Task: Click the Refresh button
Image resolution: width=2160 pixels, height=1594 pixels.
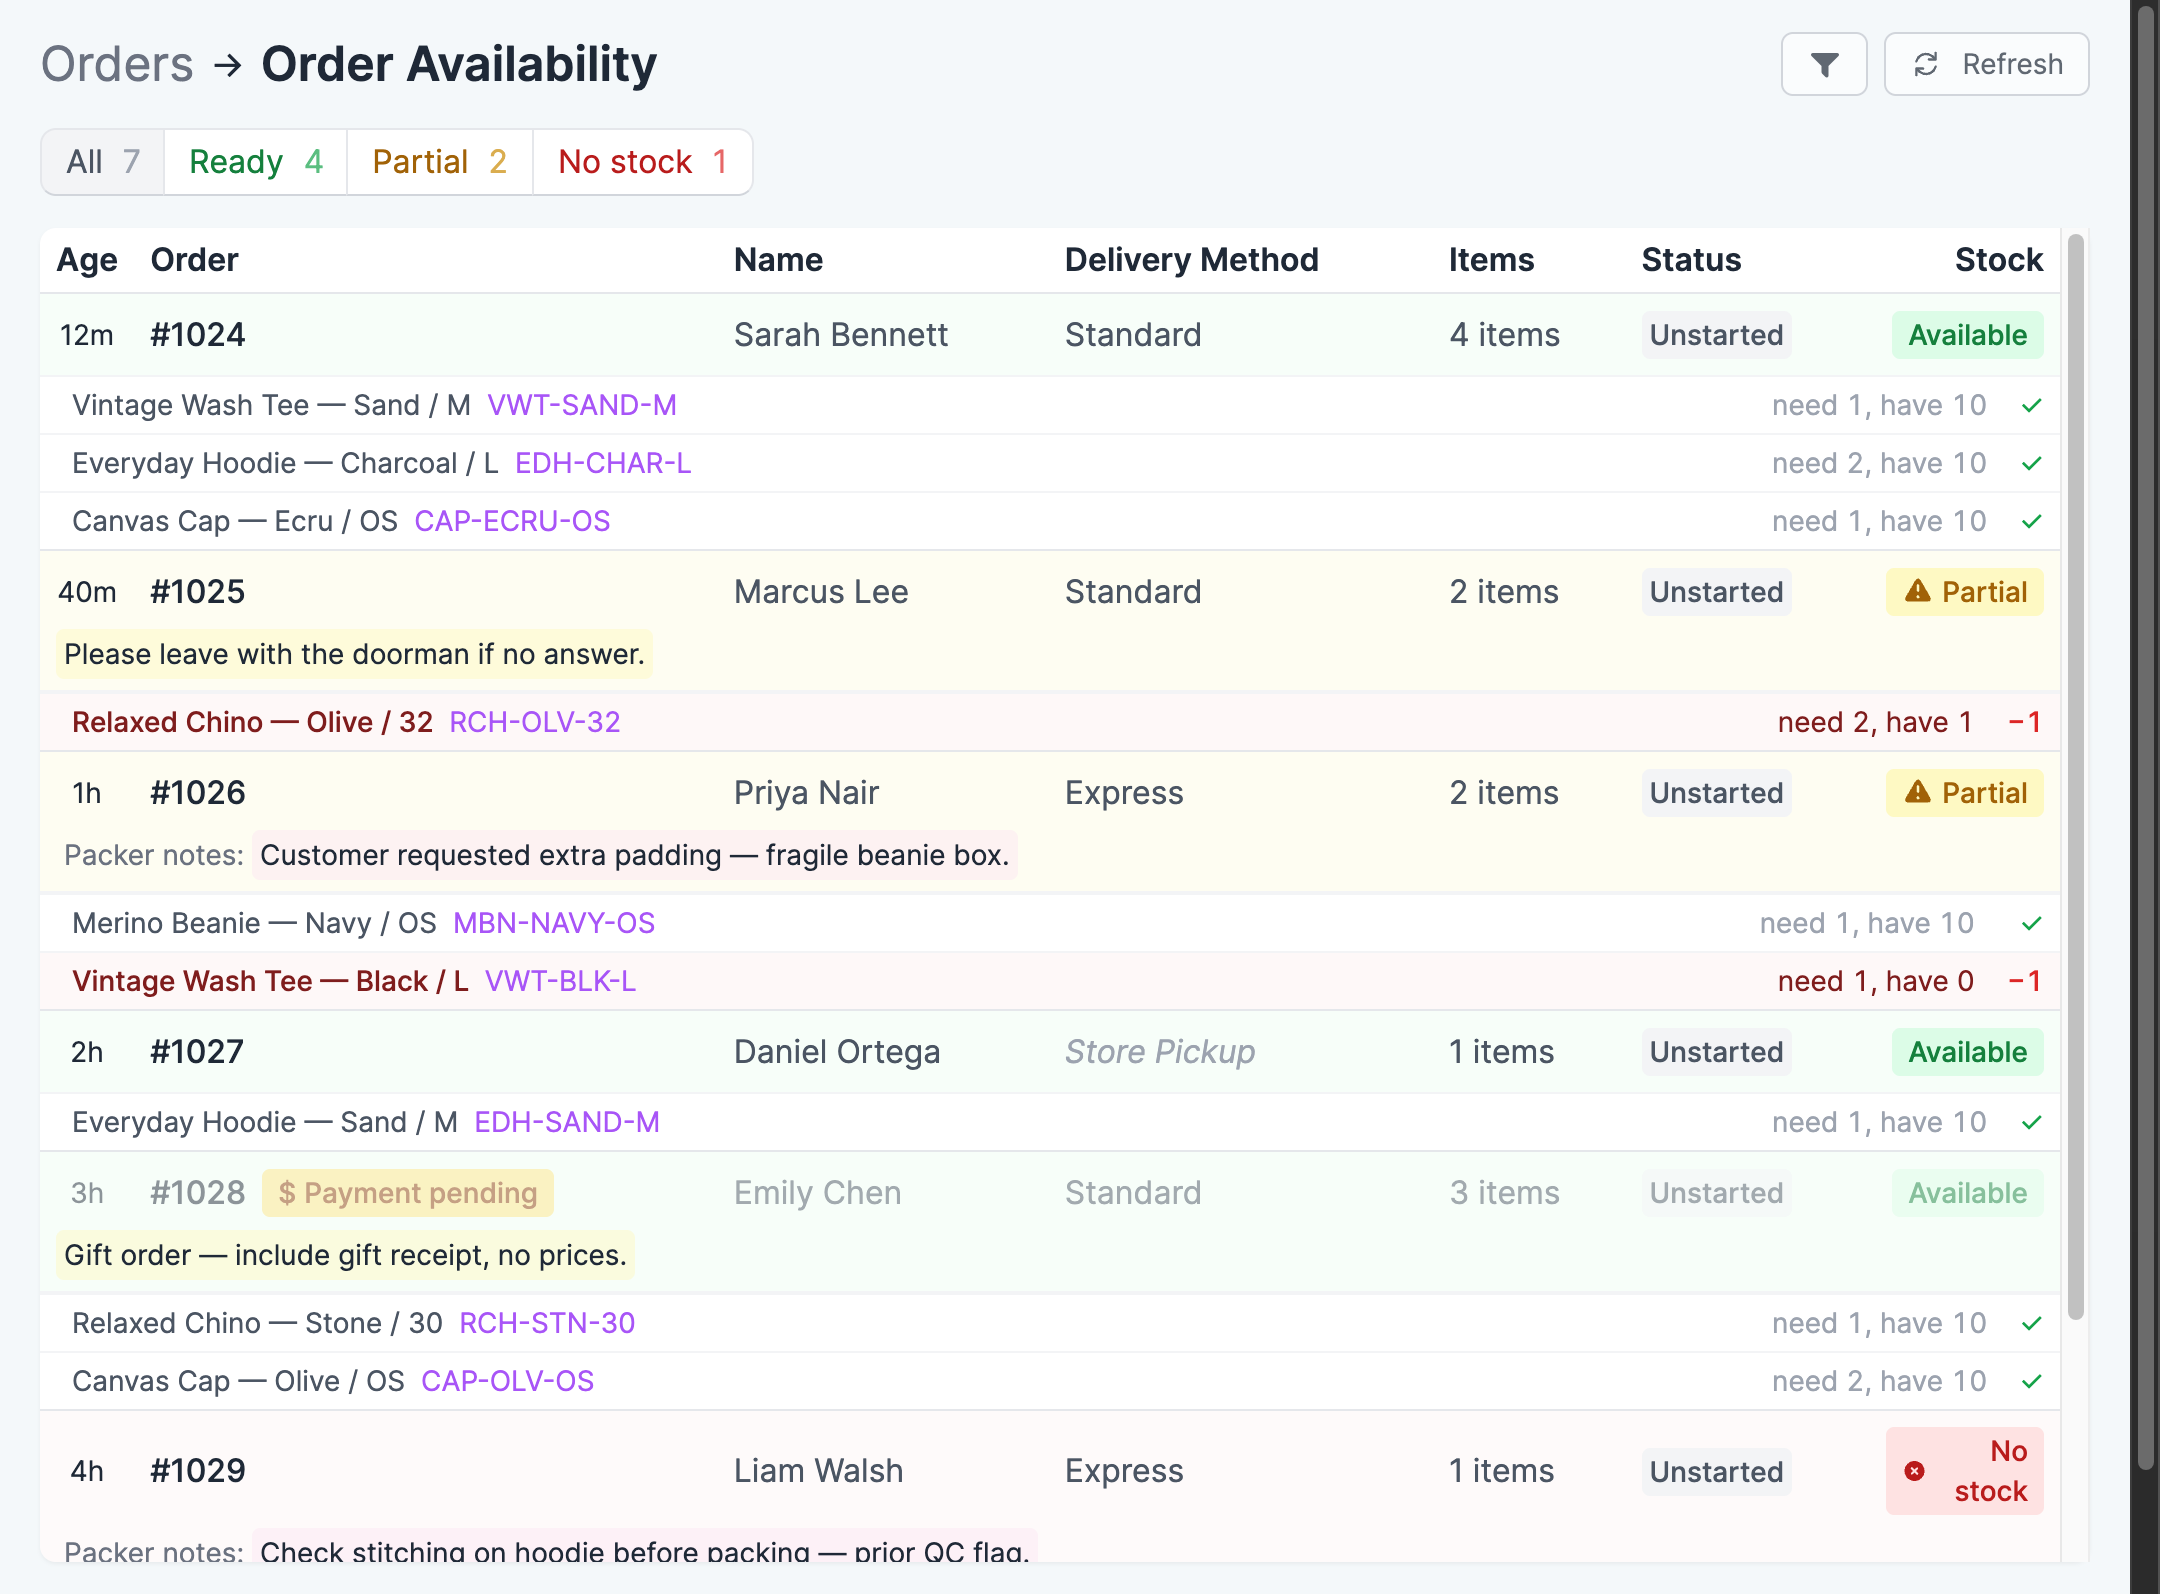Action: (1986, 64)
